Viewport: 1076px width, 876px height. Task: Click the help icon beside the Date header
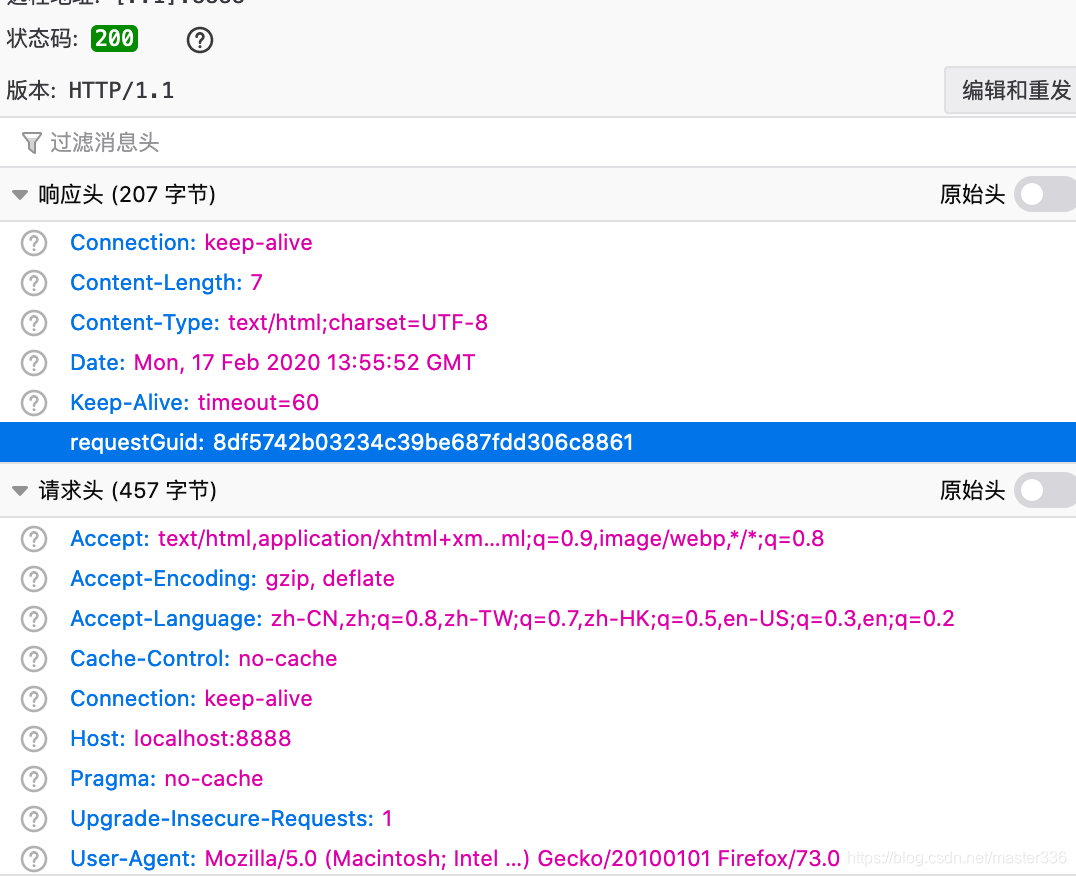[x=33, y=362]
